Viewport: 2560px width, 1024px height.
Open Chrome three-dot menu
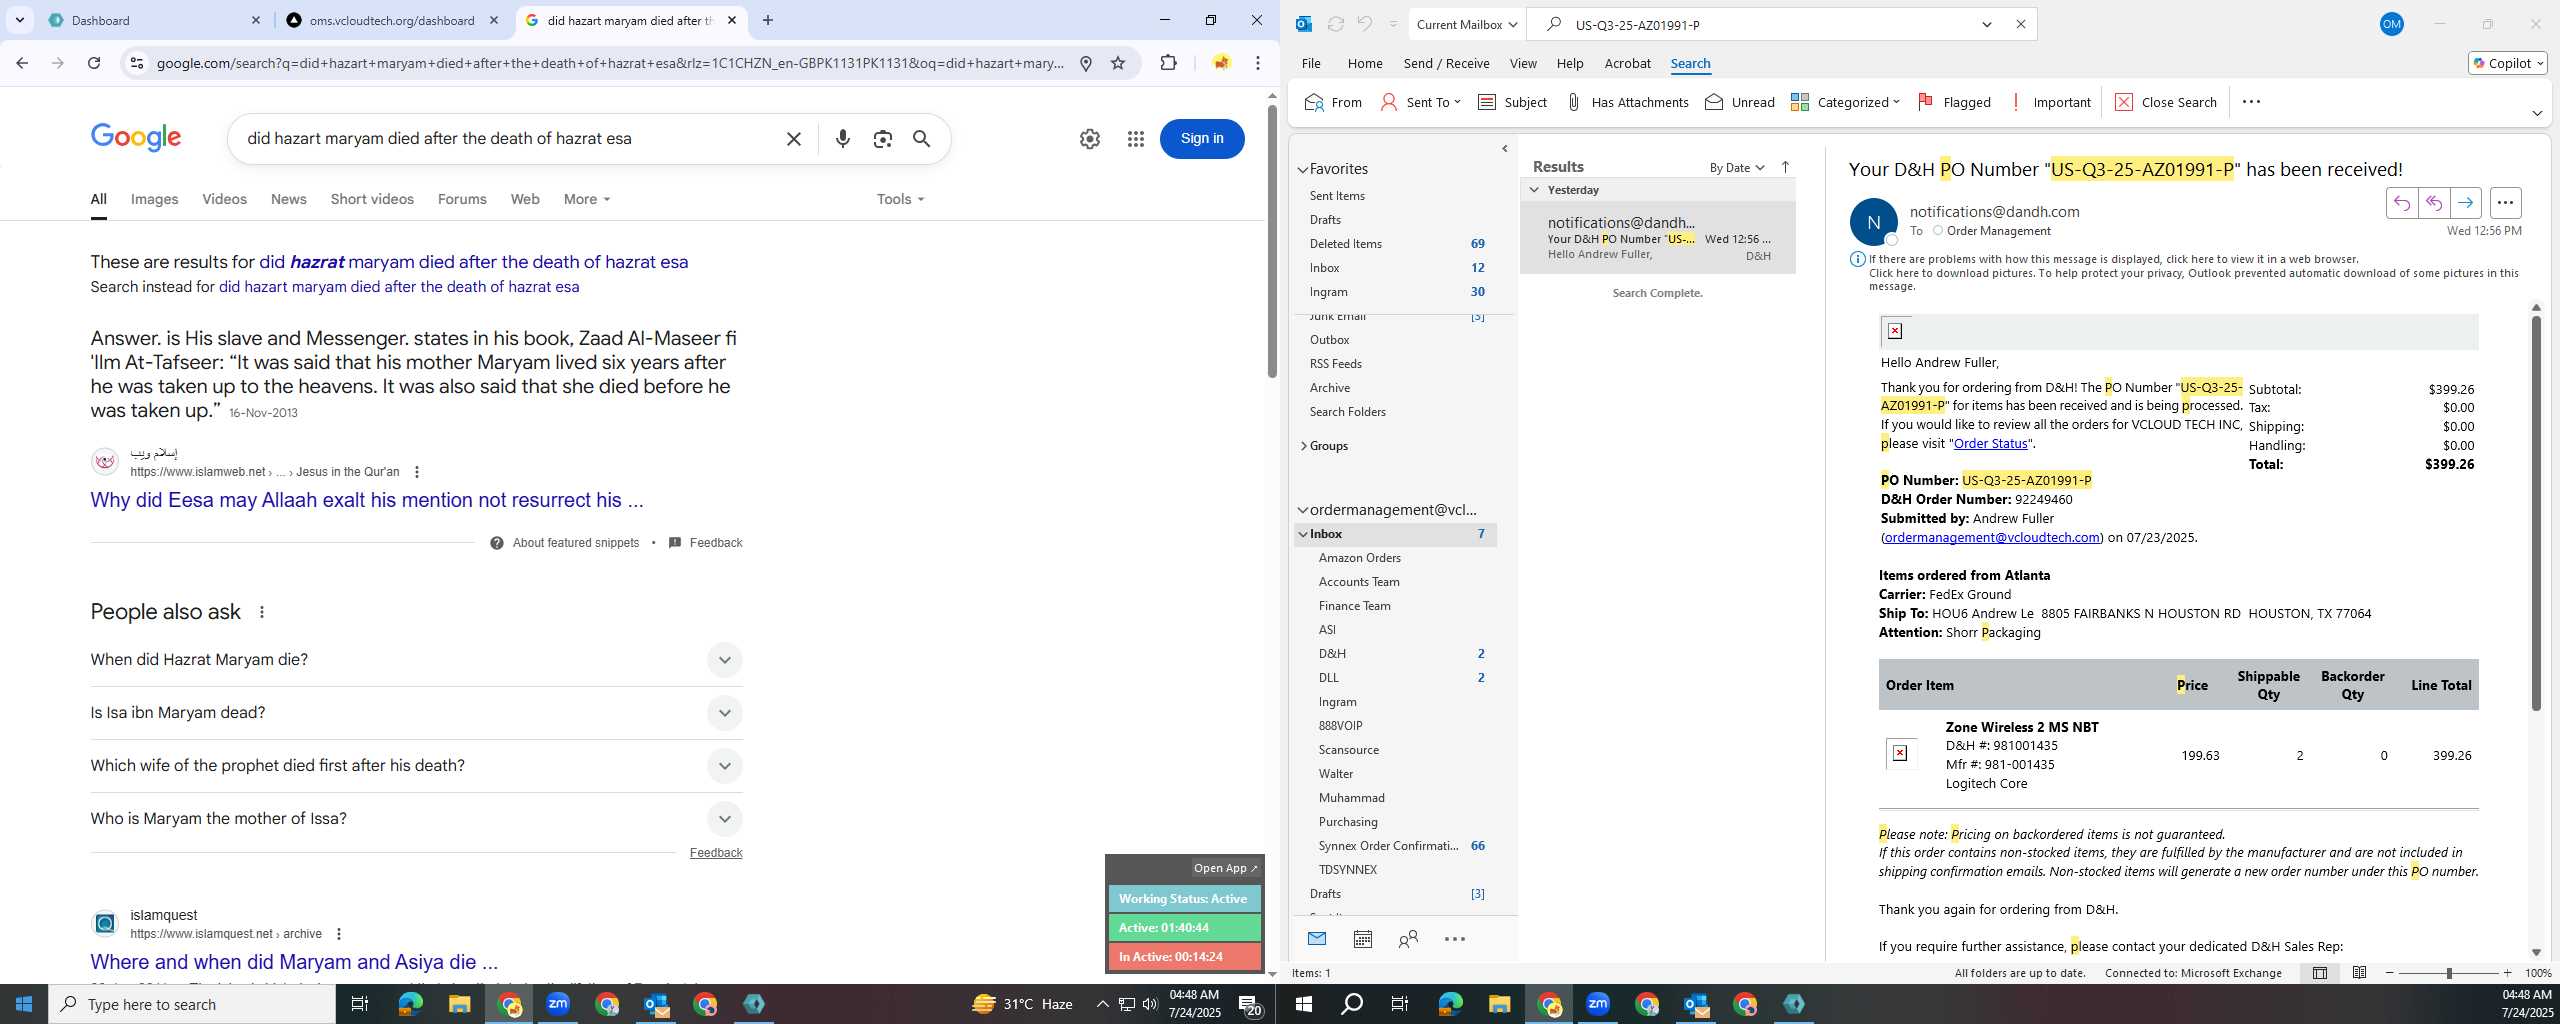[1258, 63]
